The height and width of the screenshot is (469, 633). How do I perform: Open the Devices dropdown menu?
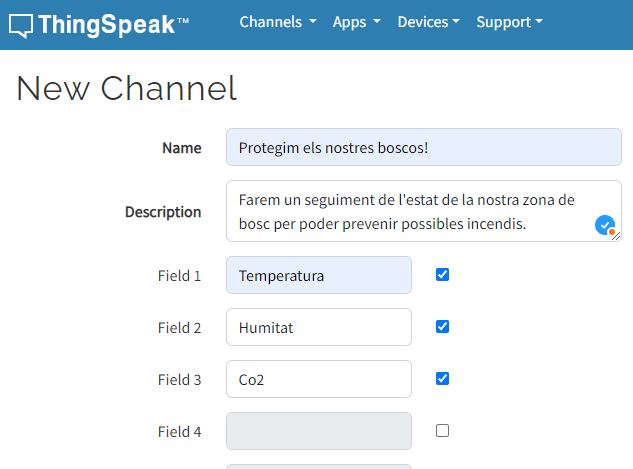428,22
